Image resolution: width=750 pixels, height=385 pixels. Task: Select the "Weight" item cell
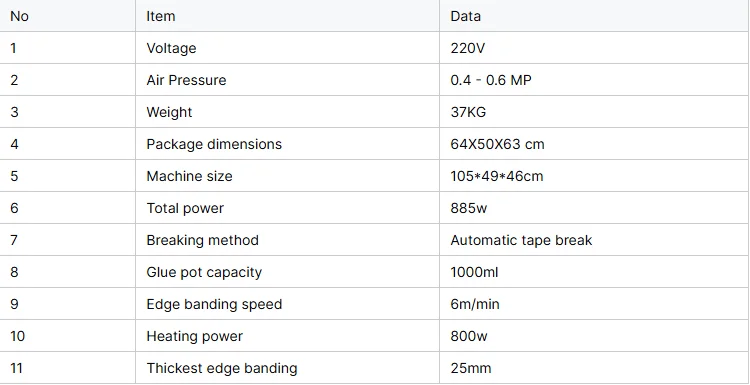287,112
